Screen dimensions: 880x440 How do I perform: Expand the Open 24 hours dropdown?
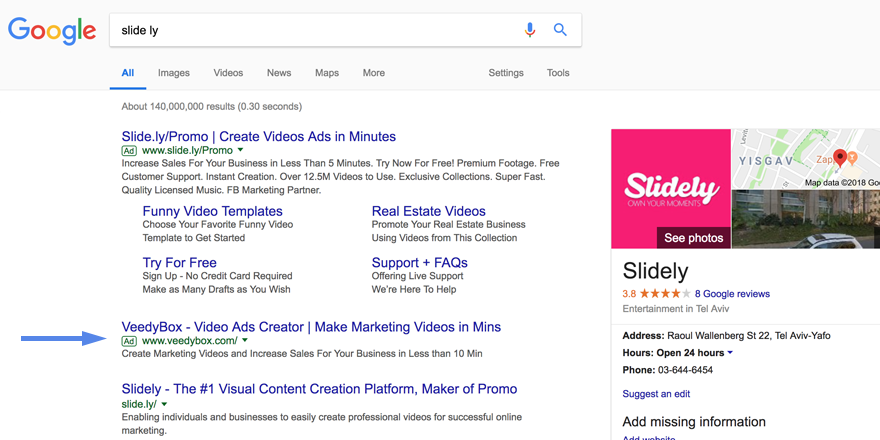coord(730,353)
